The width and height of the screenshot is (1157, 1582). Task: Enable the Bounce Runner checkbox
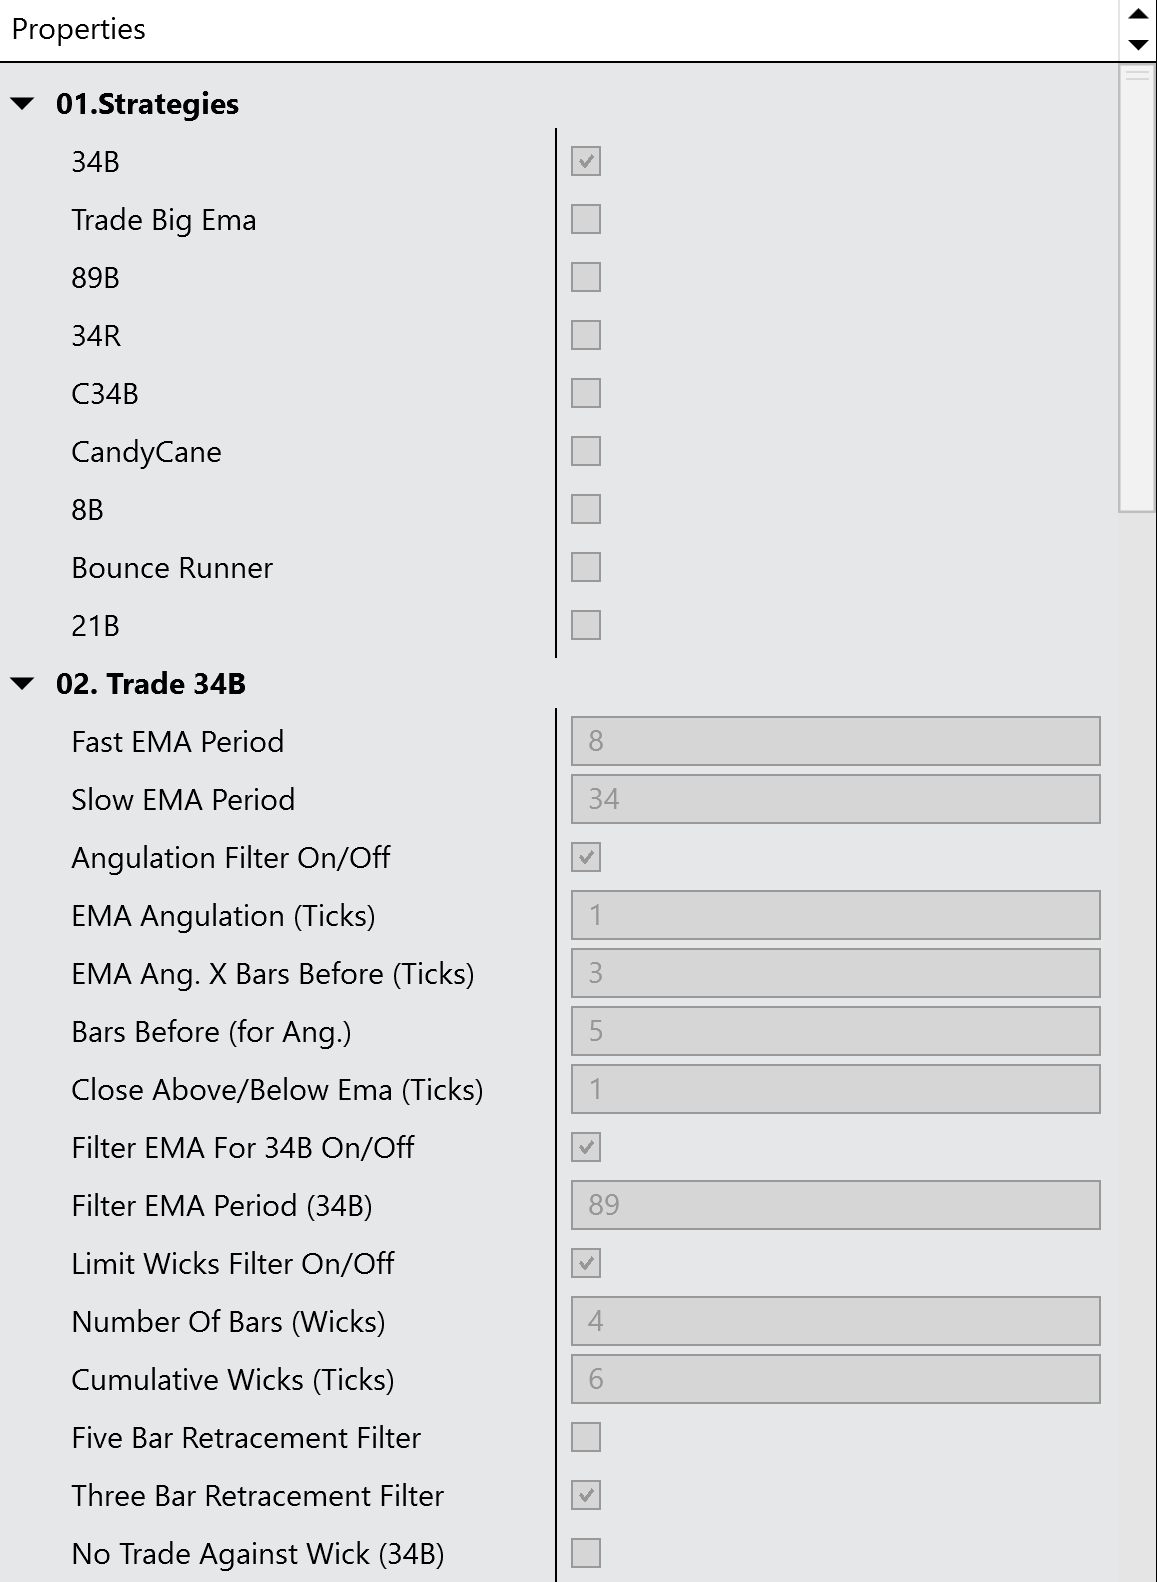(586, 567)
